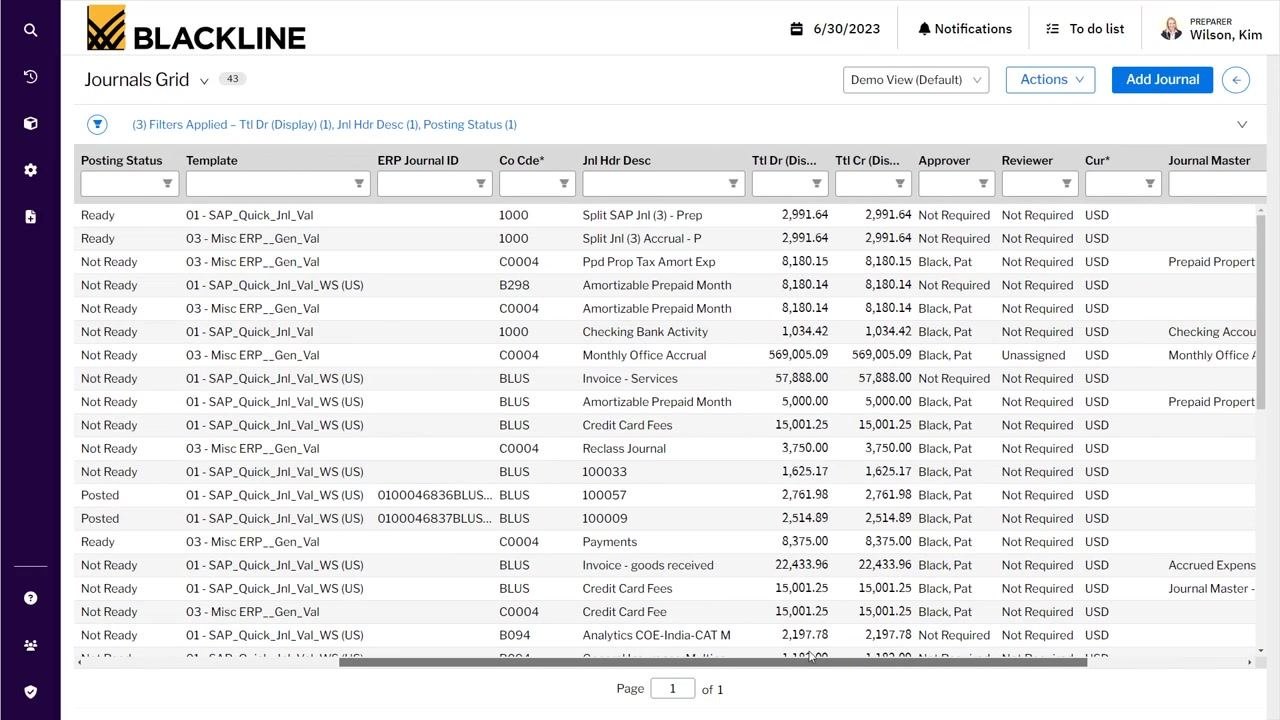Open the settings gear in the sidebar
This screenshot has height=720, width=1280.
click(x=30, y=170)
